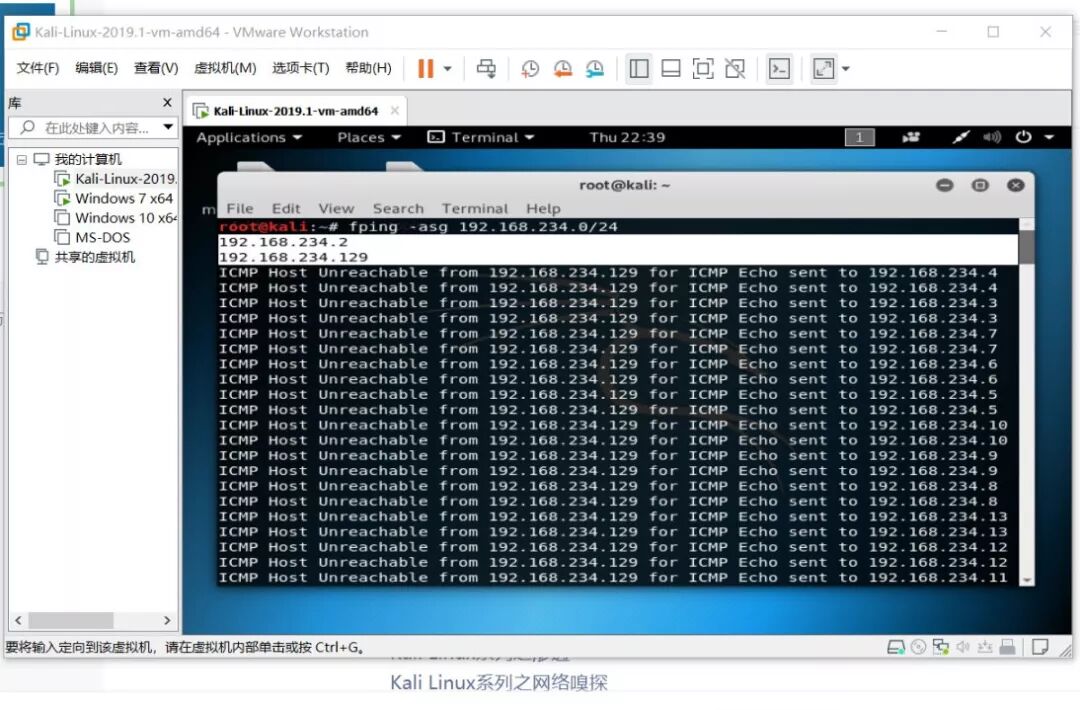
Task: Collapse the 我的计算机 tree node
Action: coord(21,160)
